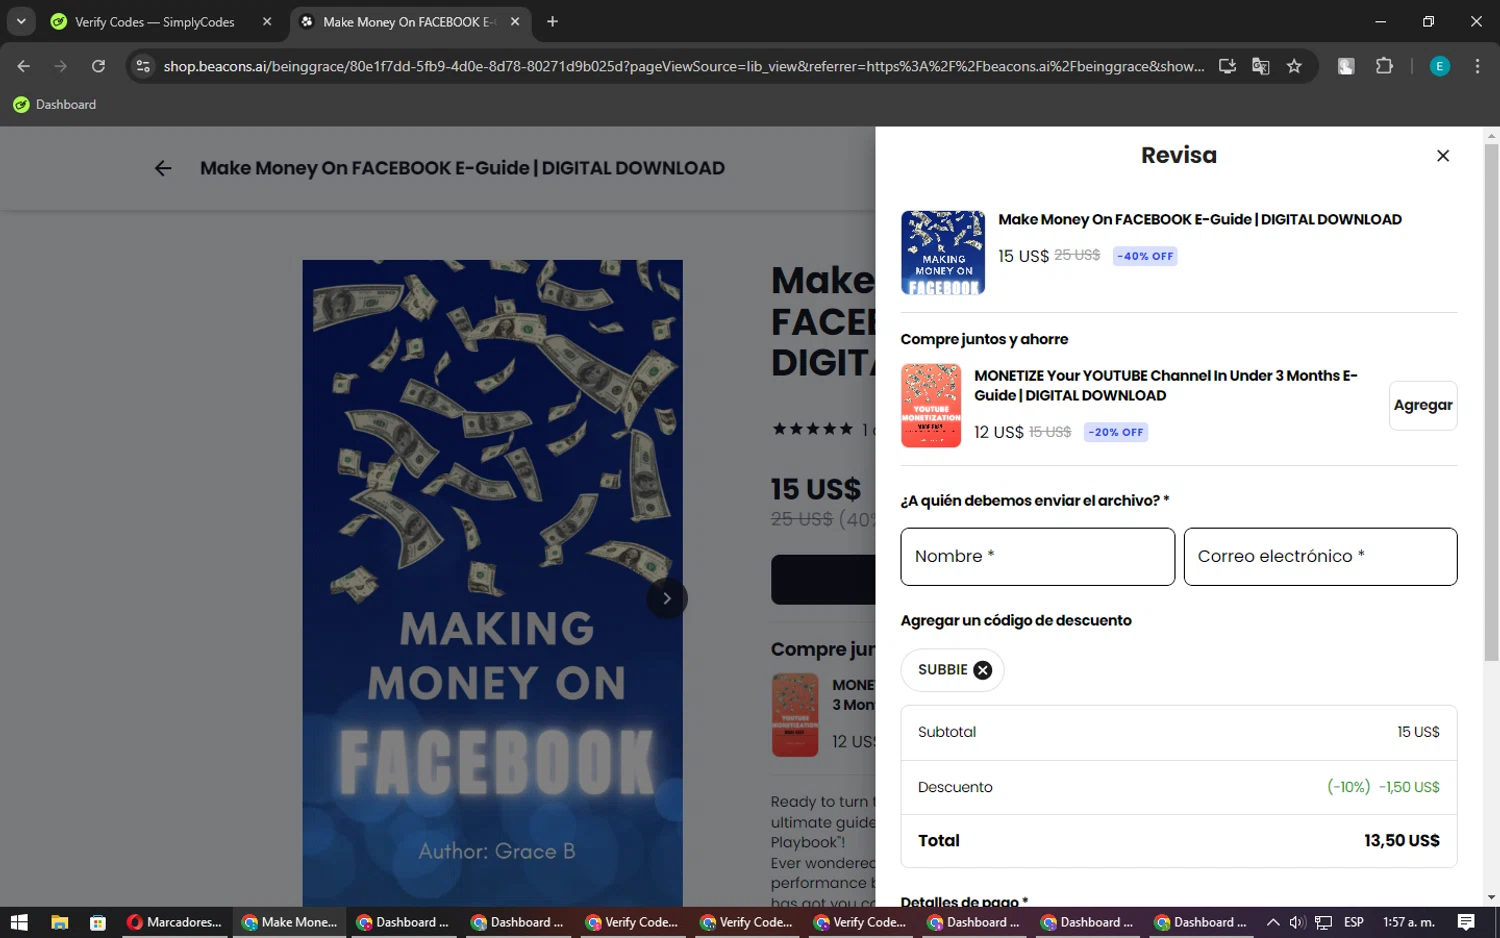Switch to the Verify Codes — SimplyCodes tab

pyautogui.click(x=154, y=22)
